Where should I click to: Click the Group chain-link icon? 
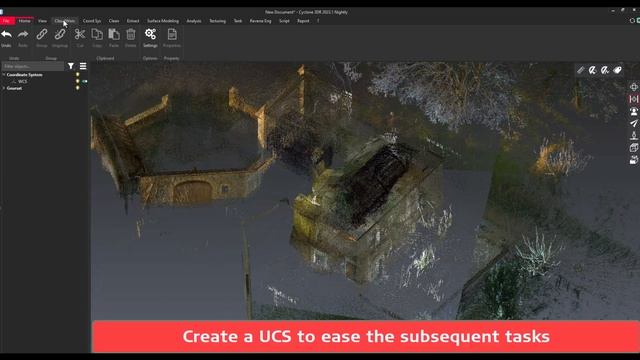[42, 34]
